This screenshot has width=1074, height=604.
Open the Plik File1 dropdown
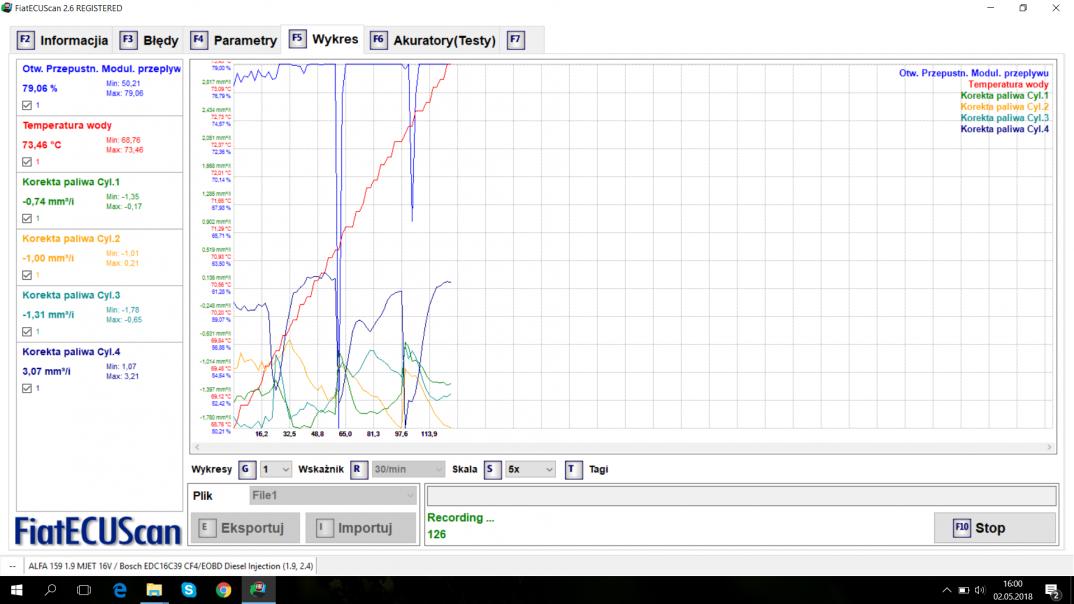(x=333, y=495)
